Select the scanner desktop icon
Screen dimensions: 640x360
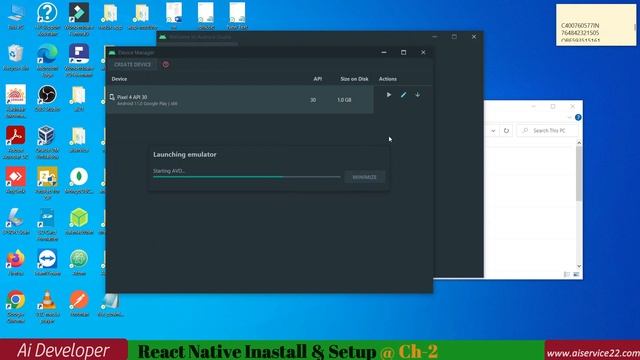click(16, 221)
